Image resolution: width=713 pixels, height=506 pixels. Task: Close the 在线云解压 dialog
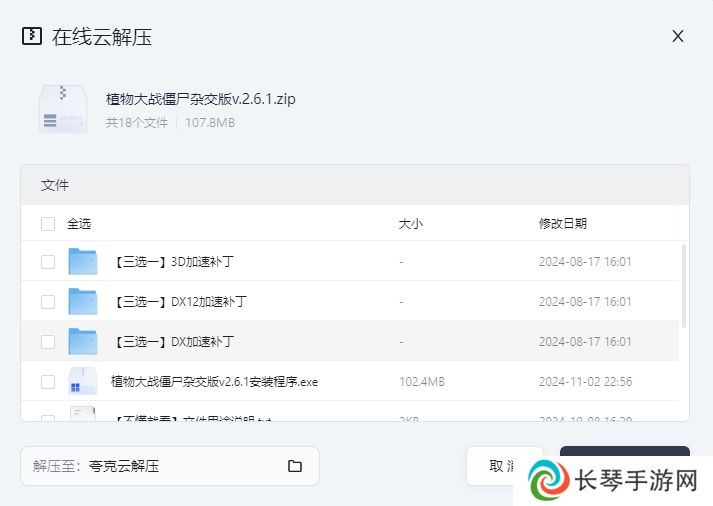(x=678, y=36)
